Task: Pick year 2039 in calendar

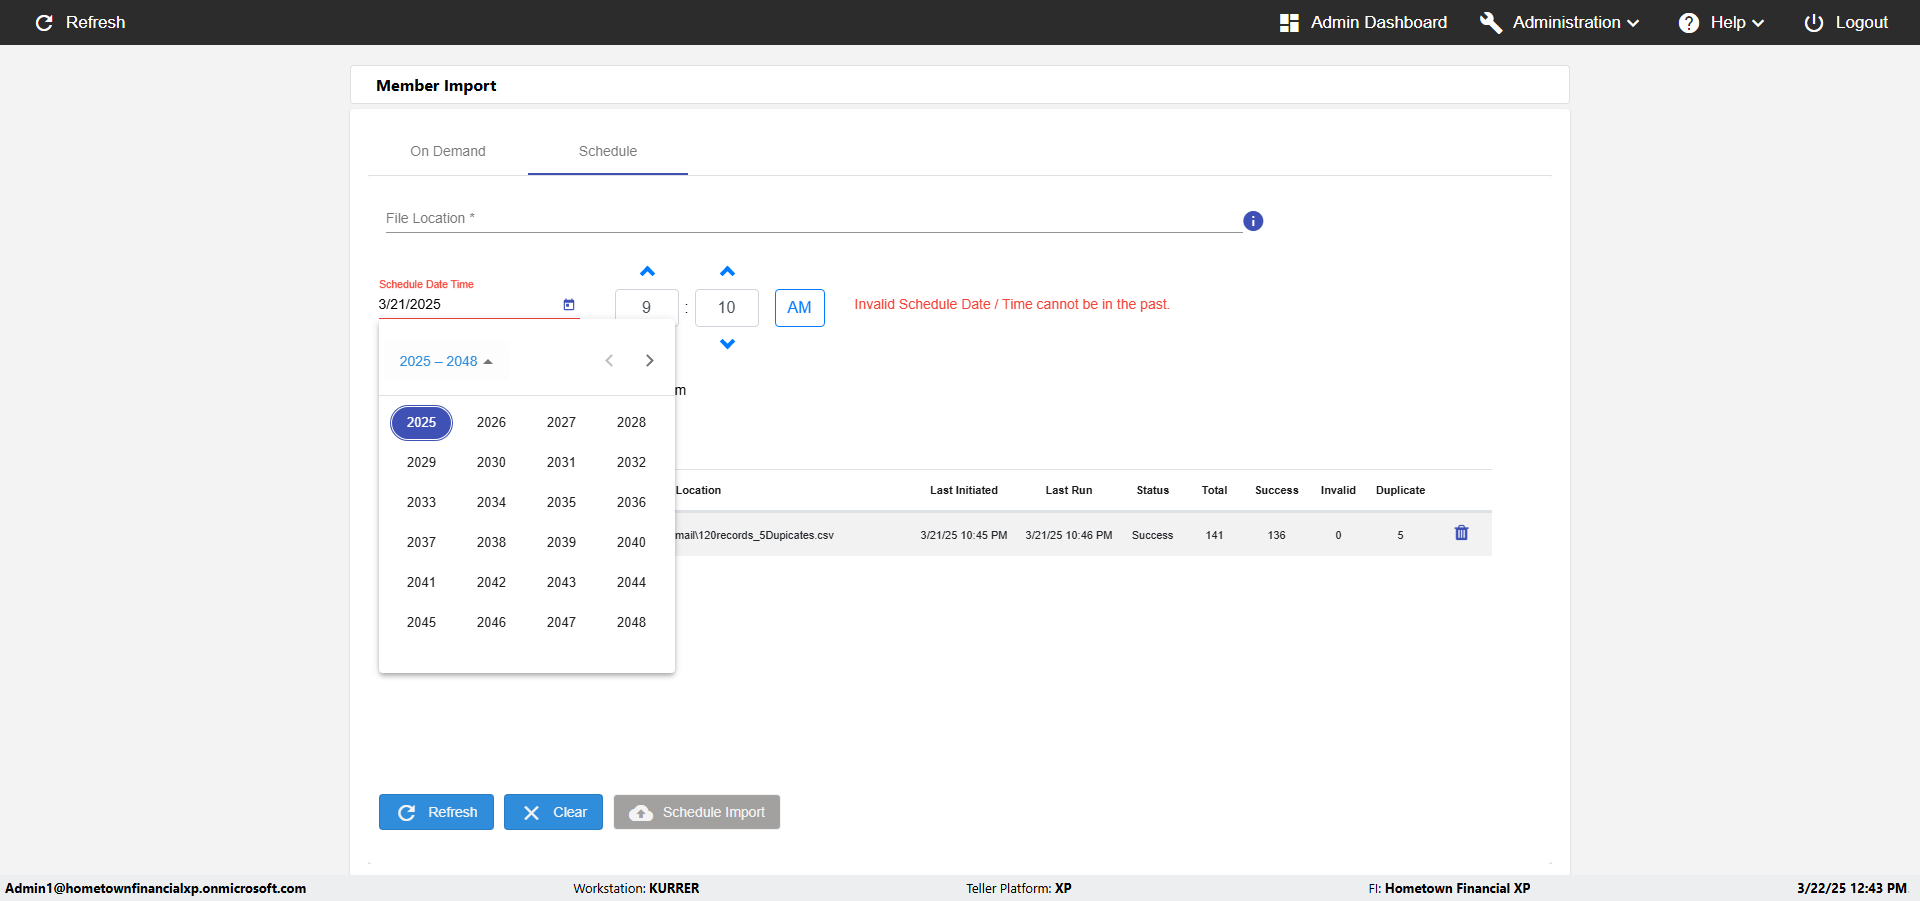Action: (x=561, y=542)
